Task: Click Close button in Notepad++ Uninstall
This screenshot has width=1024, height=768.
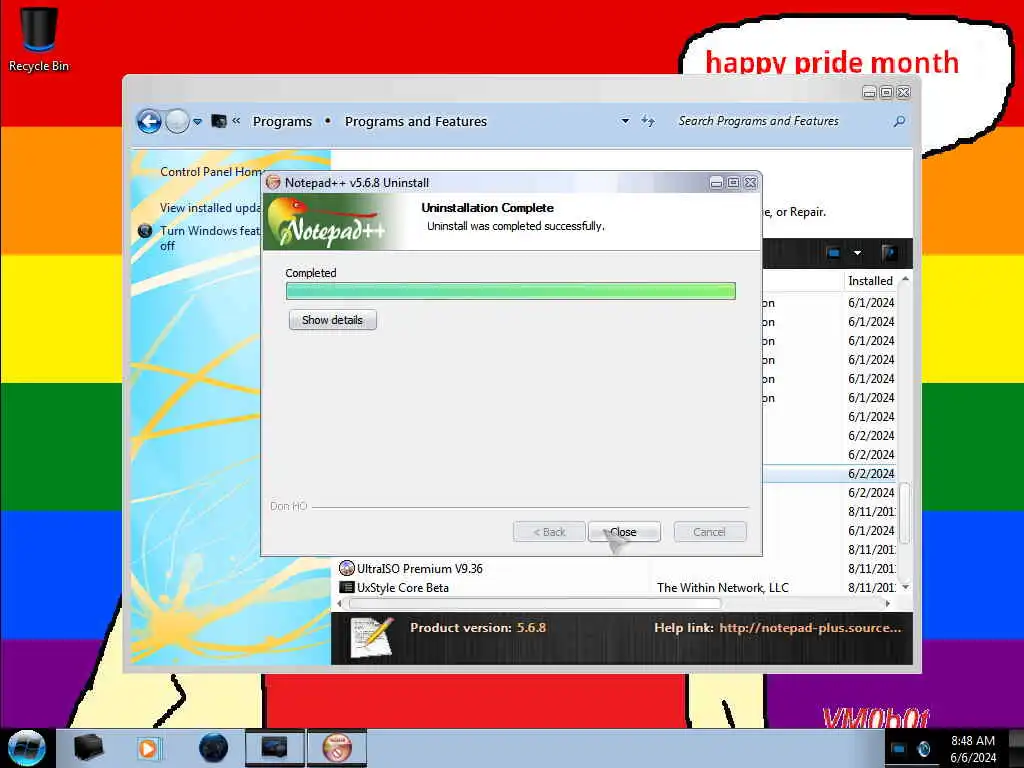Action: pos(624,532)
